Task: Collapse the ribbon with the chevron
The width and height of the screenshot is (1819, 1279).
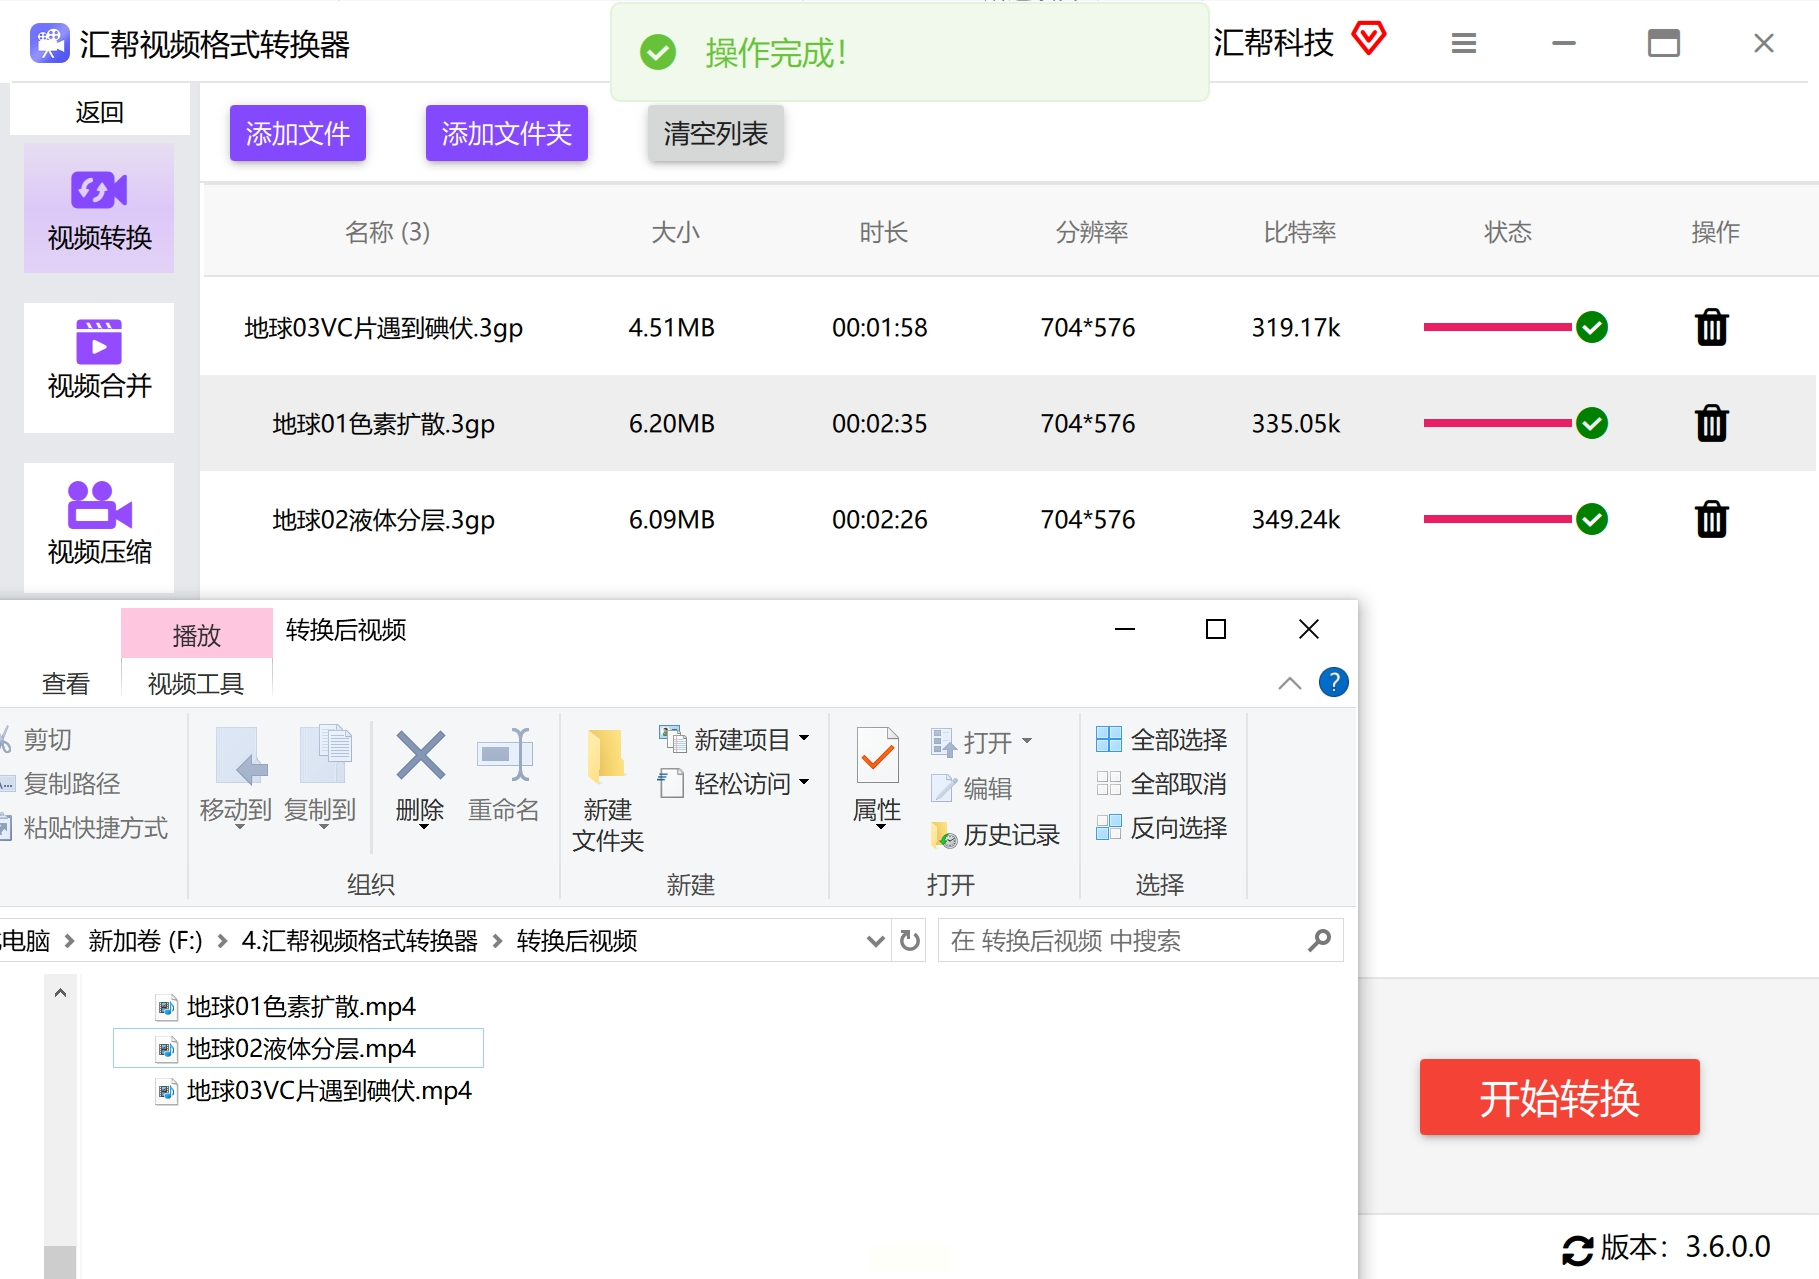Action: click(x=1289, y=683)
